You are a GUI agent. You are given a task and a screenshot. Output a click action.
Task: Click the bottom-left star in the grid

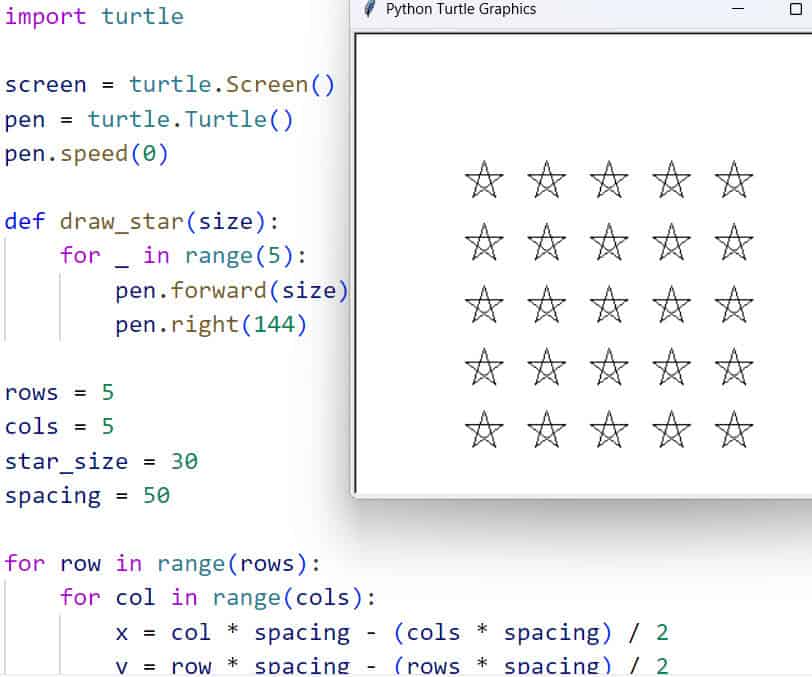pyautogui.click(x=484, y=430)
